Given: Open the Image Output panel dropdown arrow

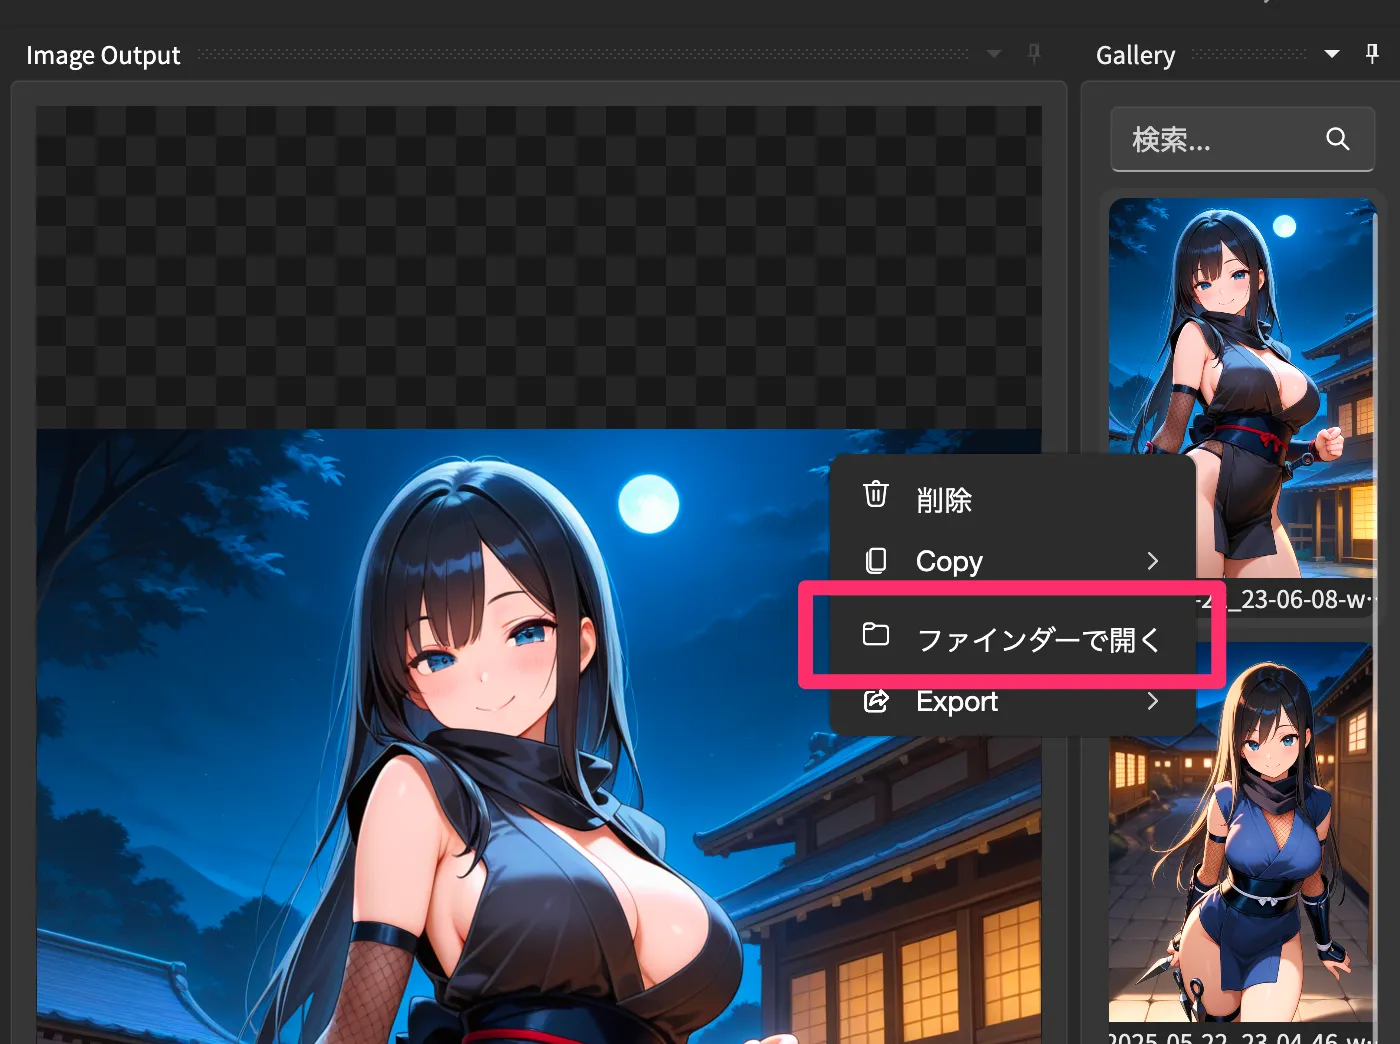Looking at the screenshot, I should point(994,54).
